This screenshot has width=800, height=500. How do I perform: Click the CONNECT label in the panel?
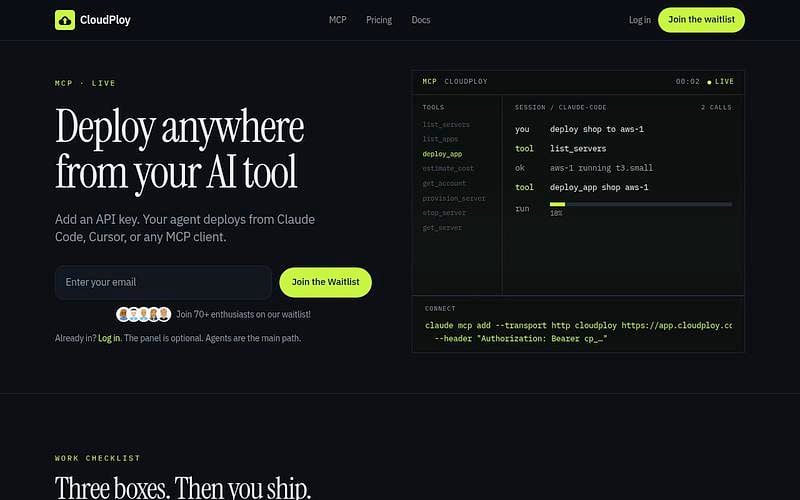(440, 309)
